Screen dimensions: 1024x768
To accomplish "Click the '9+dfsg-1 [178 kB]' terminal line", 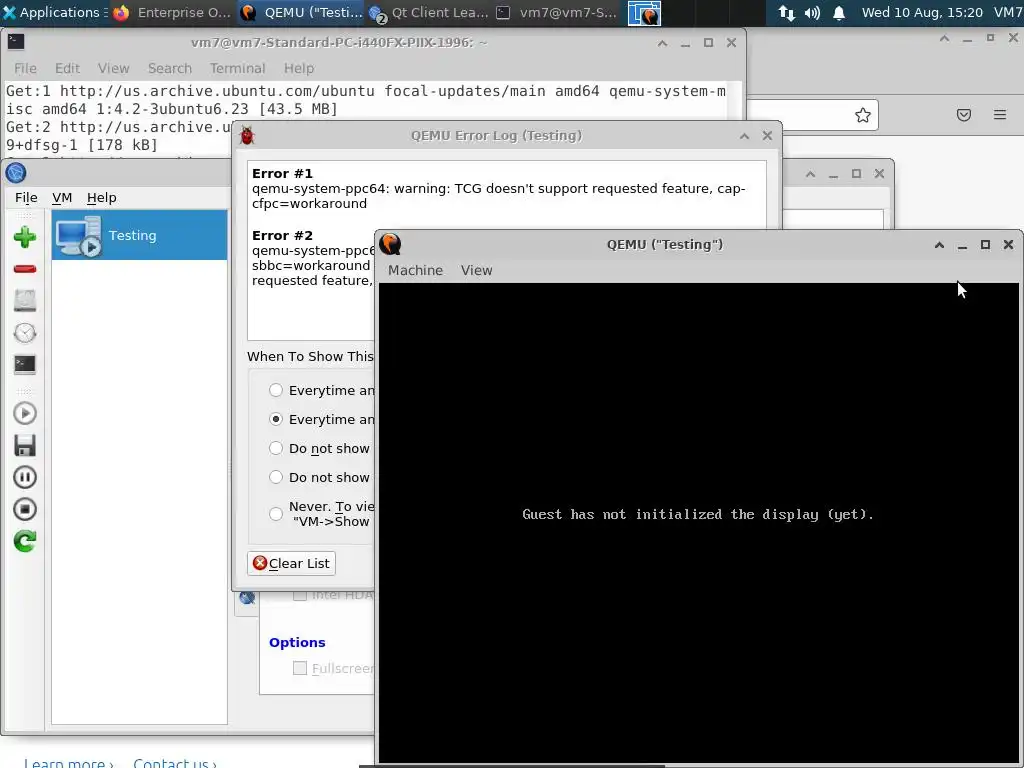I will coord(82,145).
